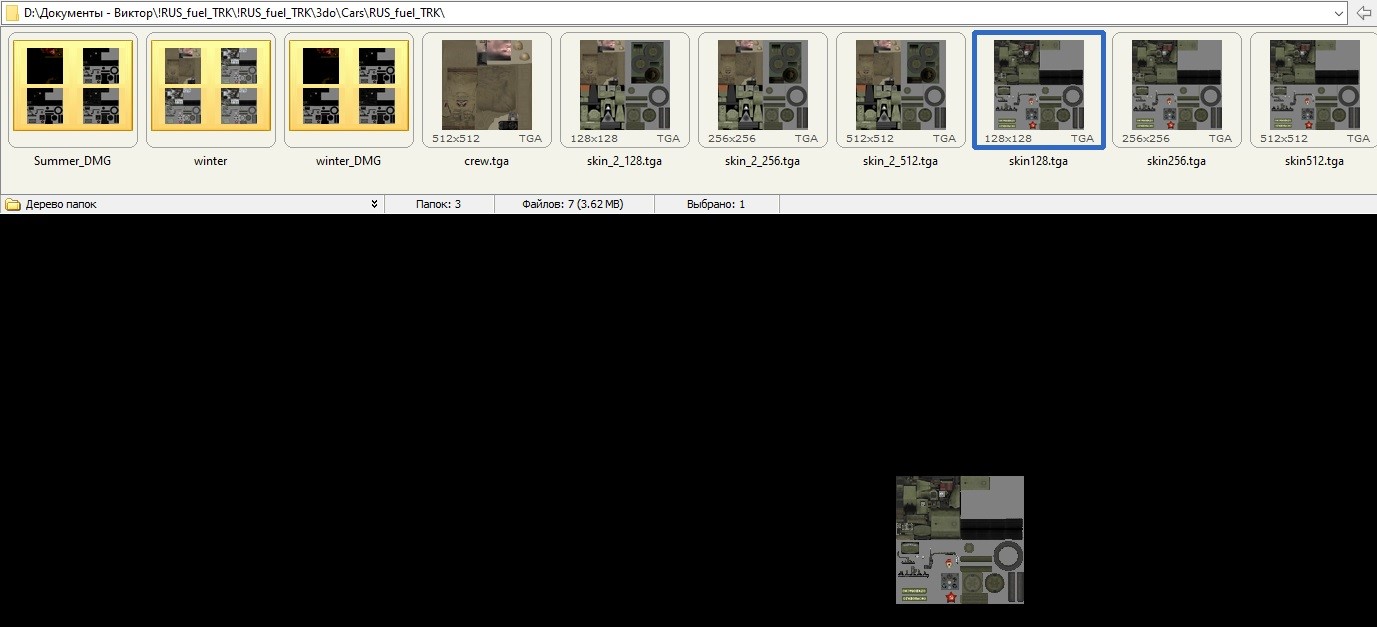Open the Summer_DMG folder thumbnail
This screenshot has width=1377, height=627.
tap(73, 90)
